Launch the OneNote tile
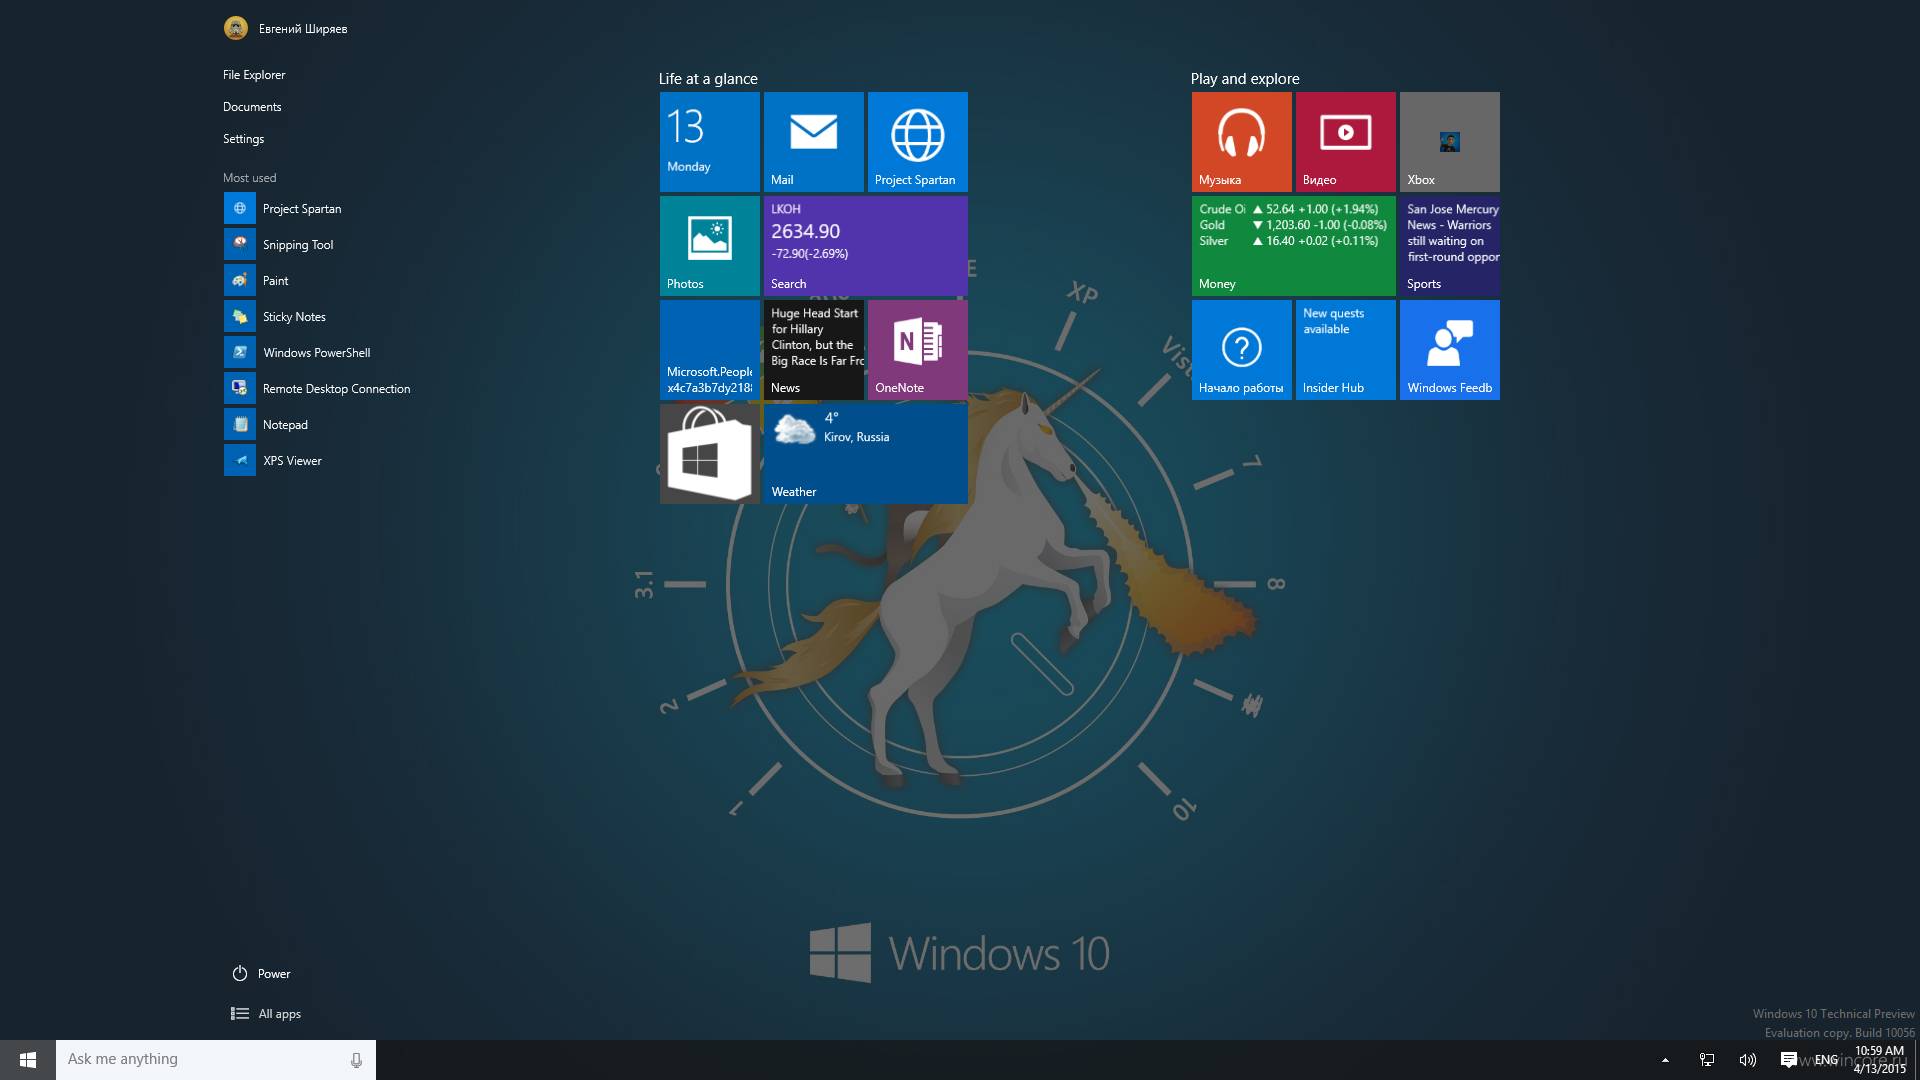The image size is (1920, 1080). click(x=917, y=349)
